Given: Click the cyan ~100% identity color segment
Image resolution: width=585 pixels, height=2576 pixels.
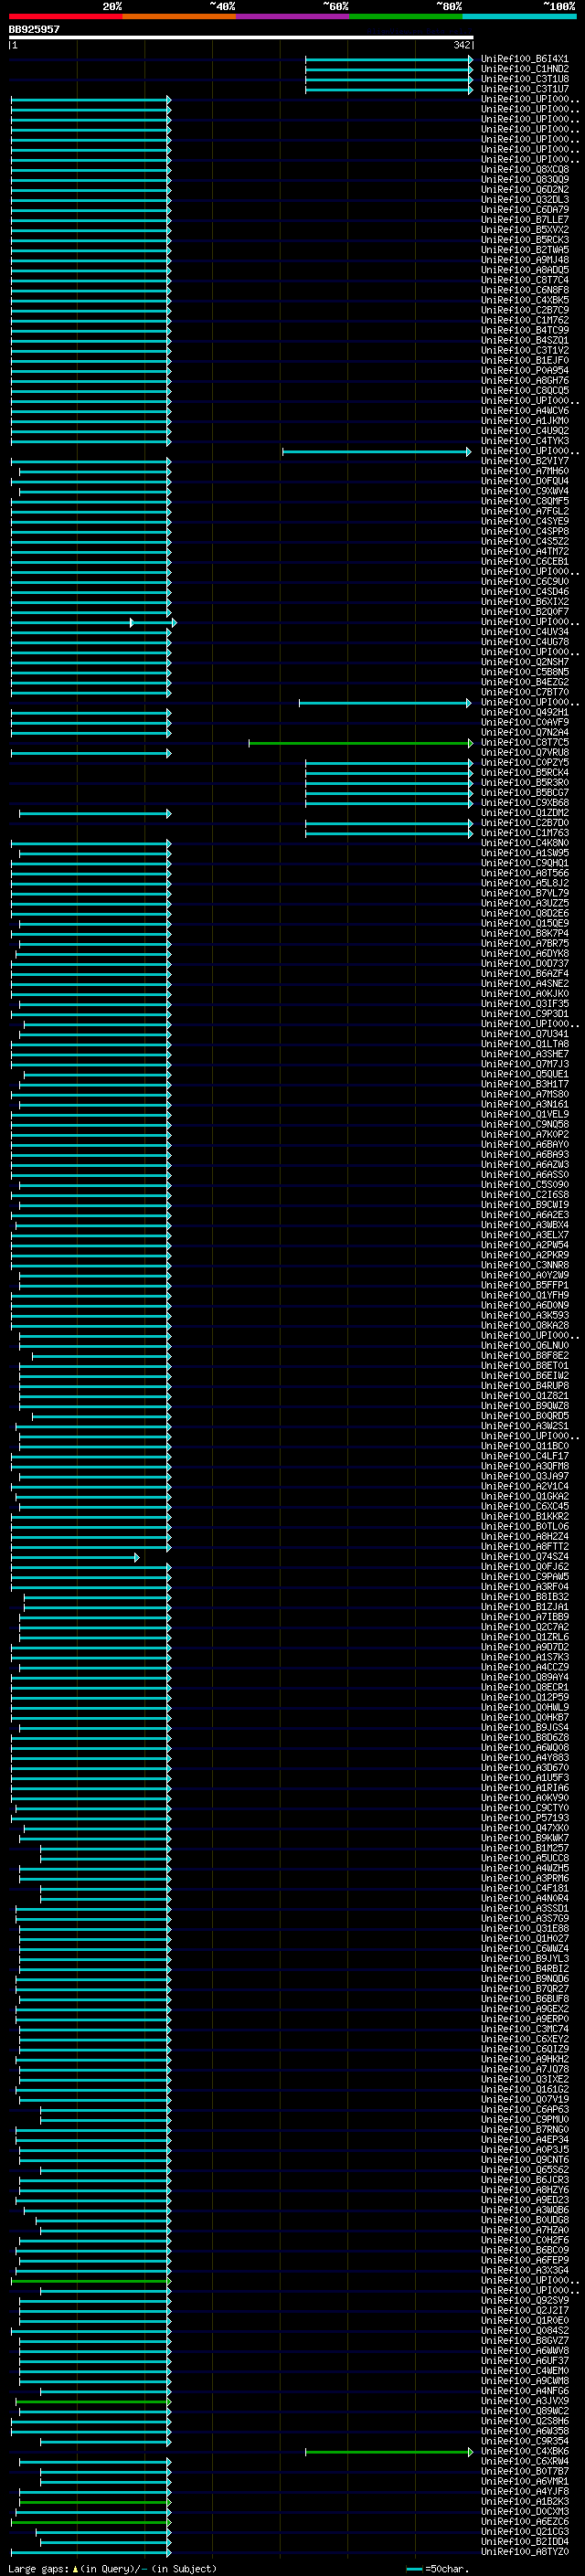Looking at the screenshot, I should (x=519, y=16).
